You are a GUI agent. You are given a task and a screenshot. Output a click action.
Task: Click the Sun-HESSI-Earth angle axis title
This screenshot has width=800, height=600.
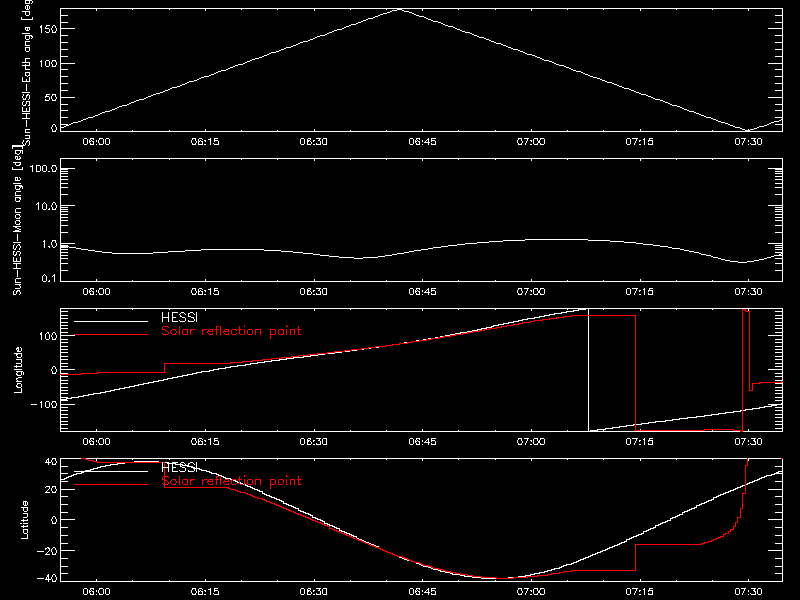pyautogui.click(x=26, y=73)
